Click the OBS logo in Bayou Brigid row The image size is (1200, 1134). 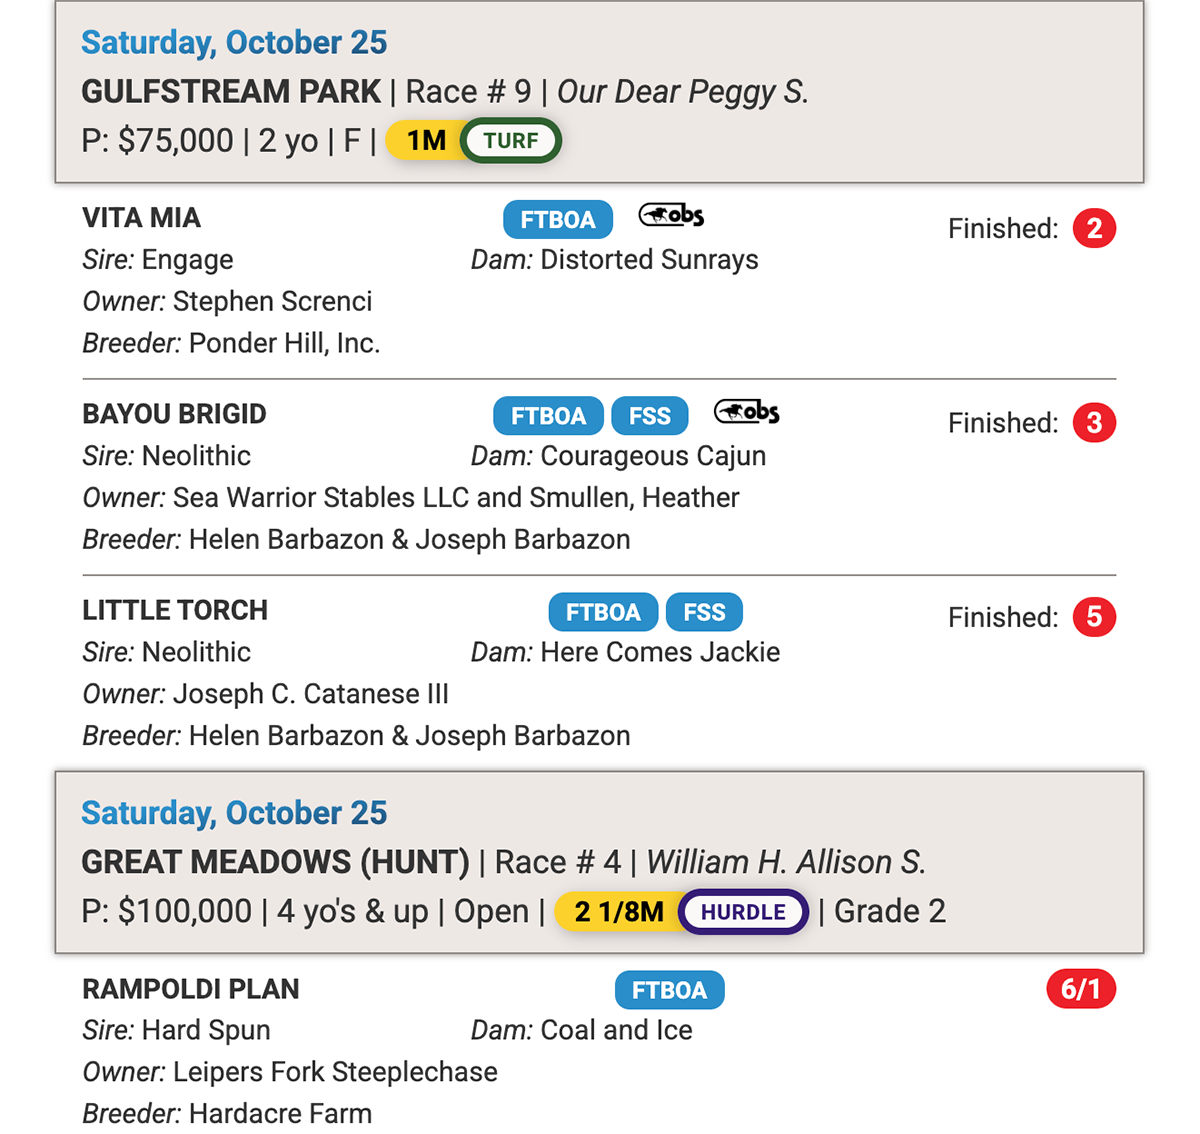tap(747, 411)
